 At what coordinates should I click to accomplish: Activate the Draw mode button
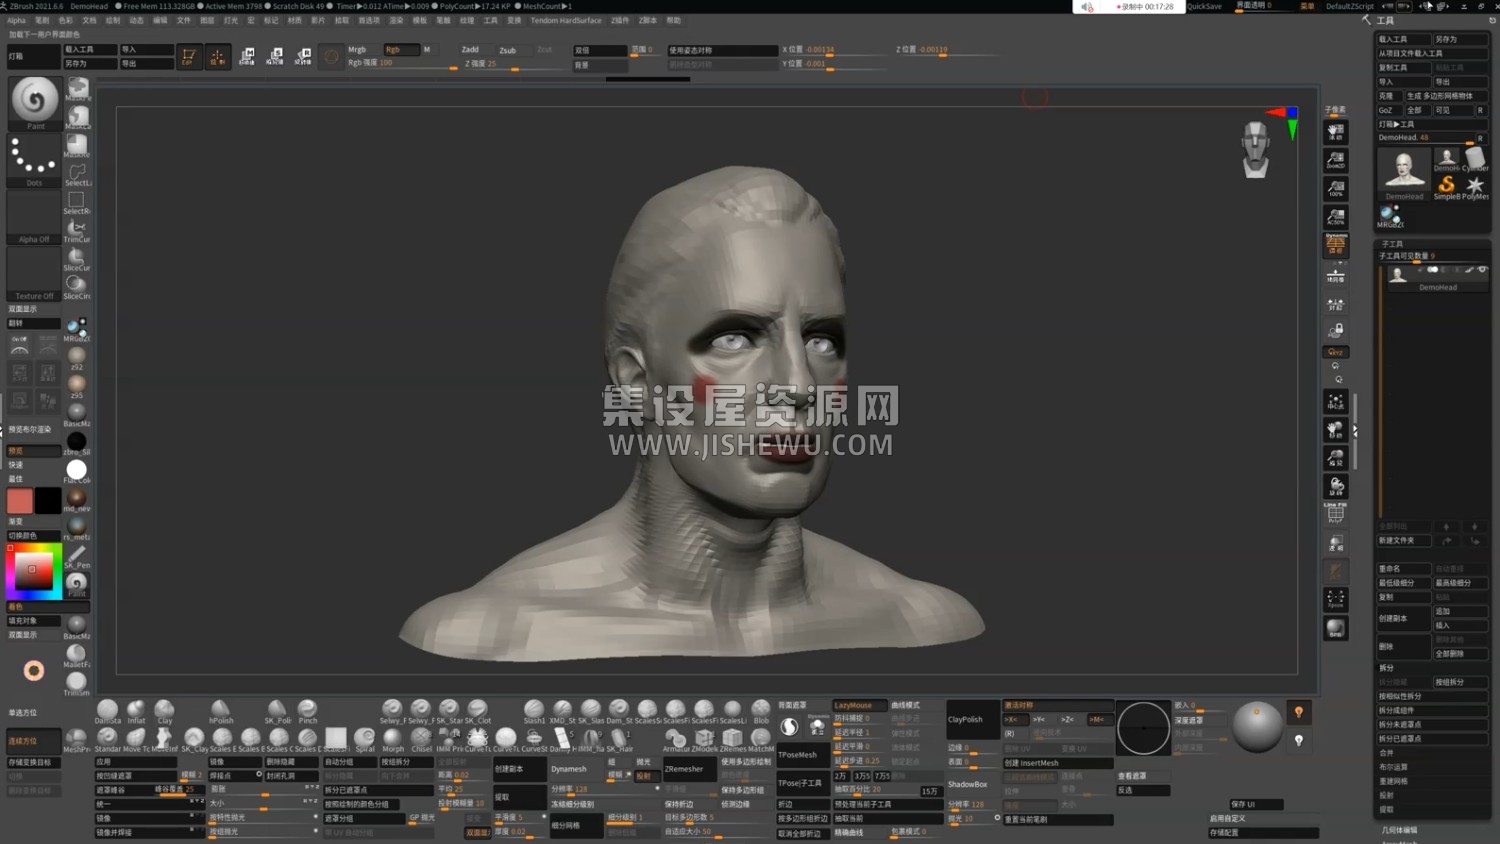(x=217, y=57)
